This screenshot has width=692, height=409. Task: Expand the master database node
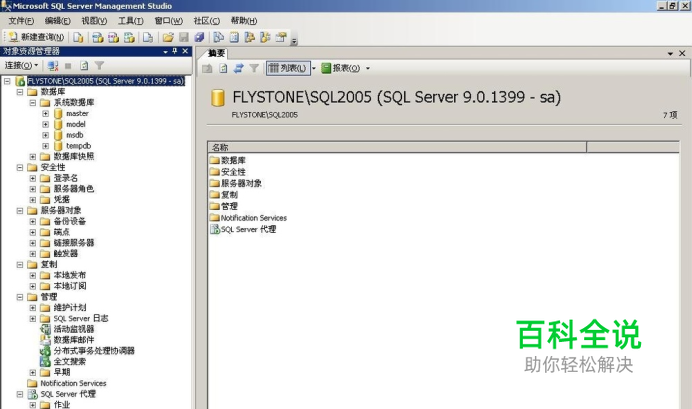click(x=45, y=113)
